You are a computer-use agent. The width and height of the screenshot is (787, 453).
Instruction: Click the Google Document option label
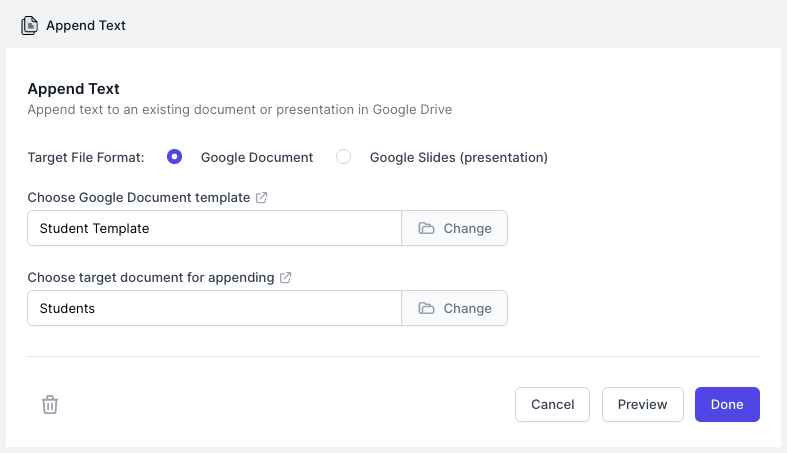point(257,158)
